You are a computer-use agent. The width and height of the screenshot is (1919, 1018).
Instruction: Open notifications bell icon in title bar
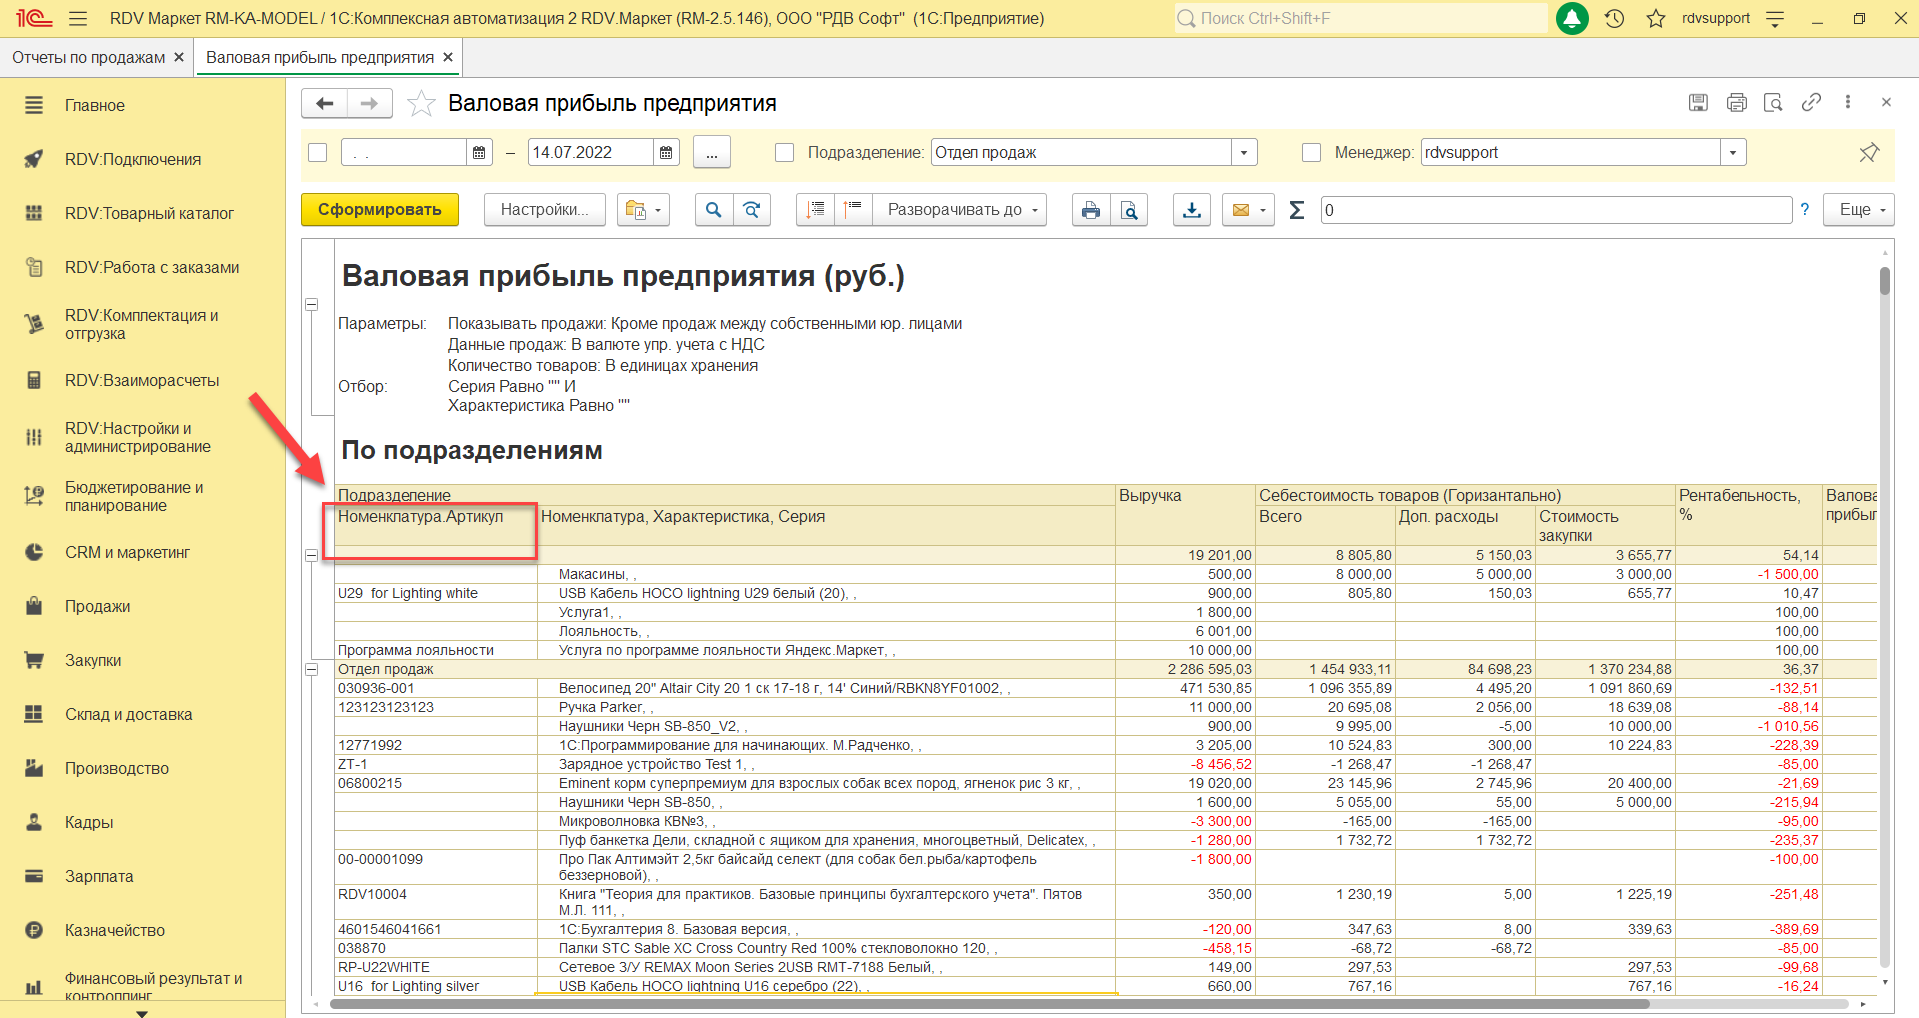pyautogui.click(x=1572, y=19)
